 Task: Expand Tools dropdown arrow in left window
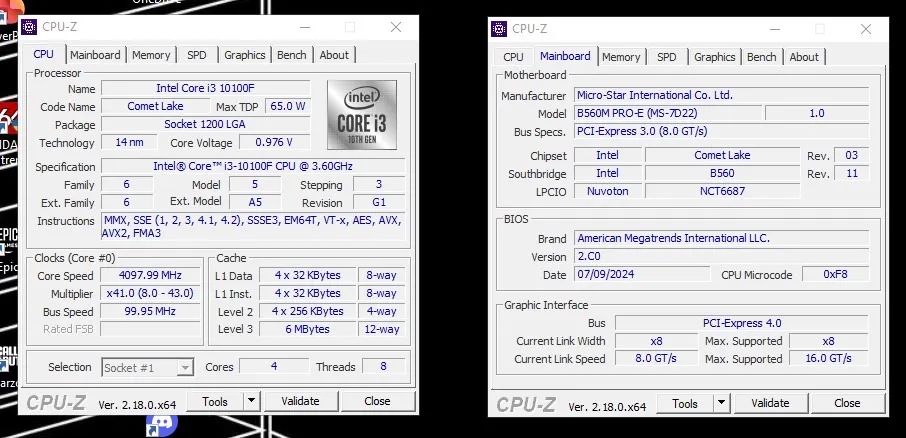251,401
